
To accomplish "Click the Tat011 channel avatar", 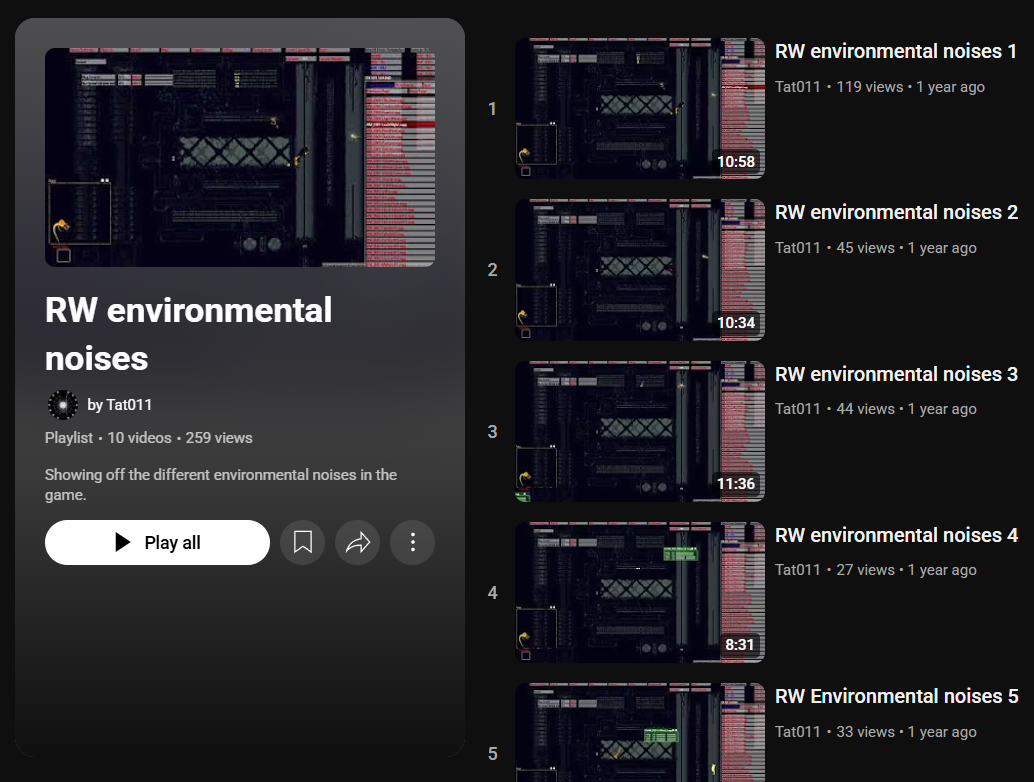I will (x=63, y=405).
